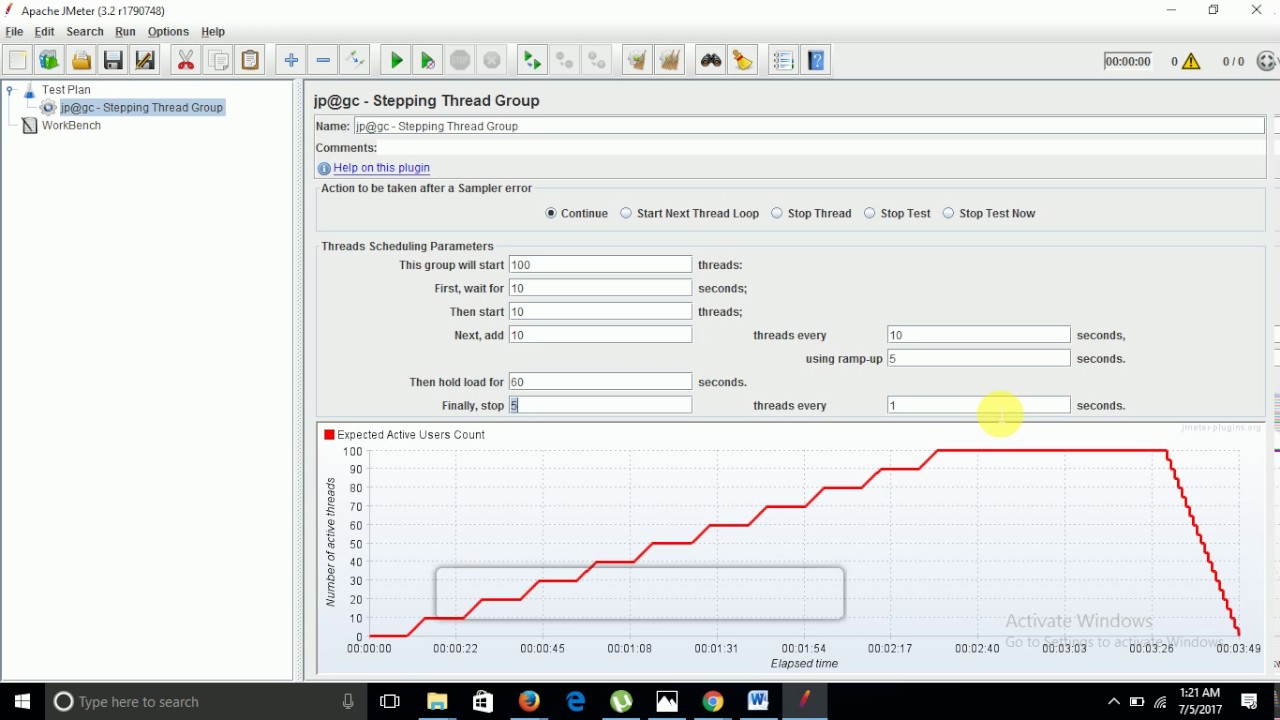Click the elapsed time 00:00:00 display
1280x720 pixels.
pos(1128,62)
